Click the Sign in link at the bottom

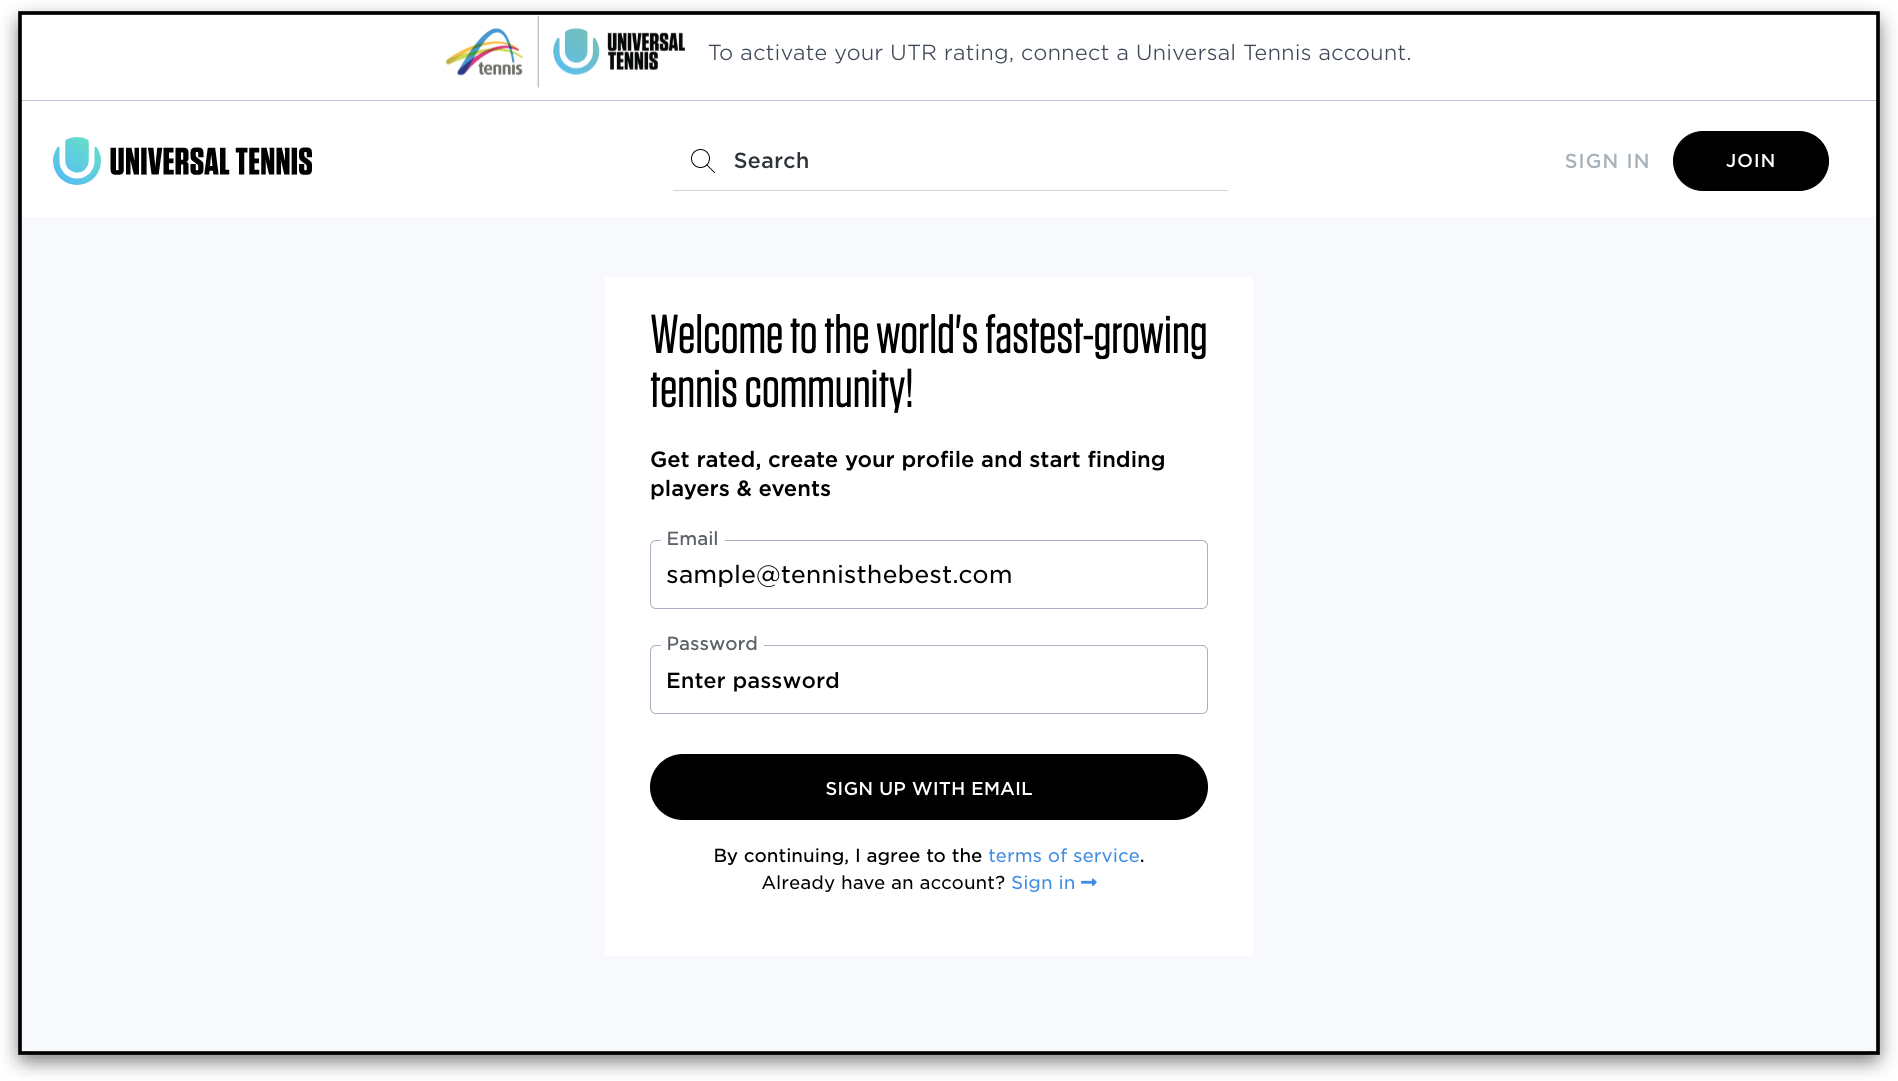(1042, 883)
